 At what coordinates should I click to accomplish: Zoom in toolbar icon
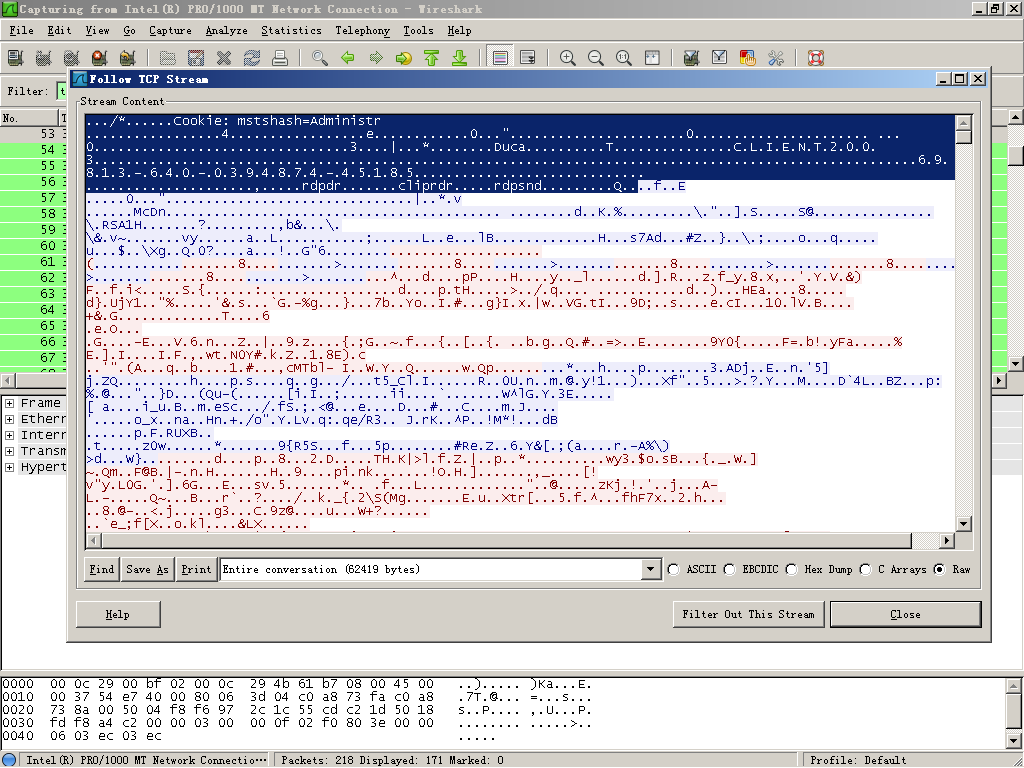(568, 58)
